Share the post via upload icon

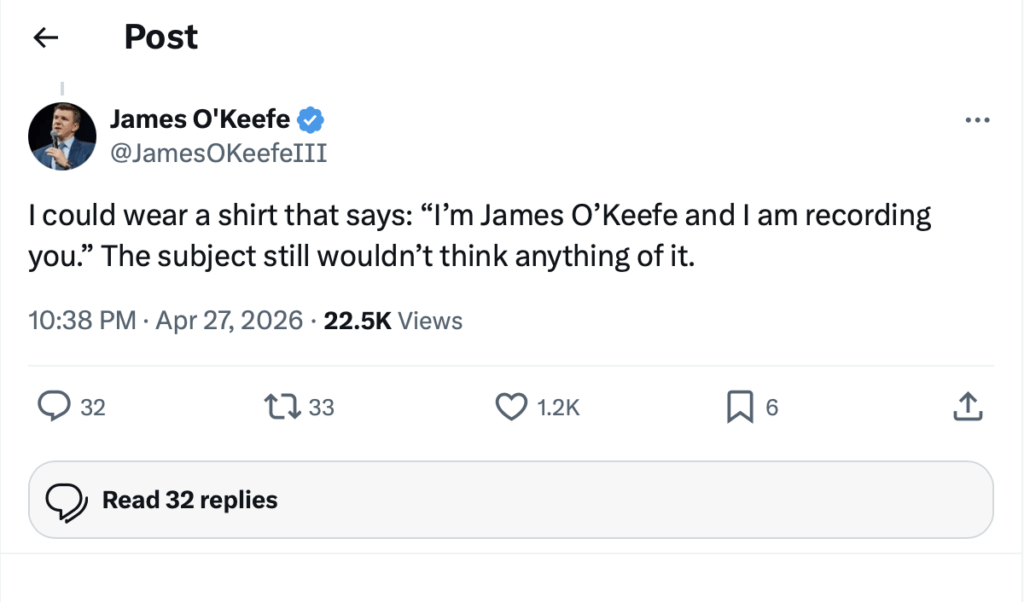(969, 406)
